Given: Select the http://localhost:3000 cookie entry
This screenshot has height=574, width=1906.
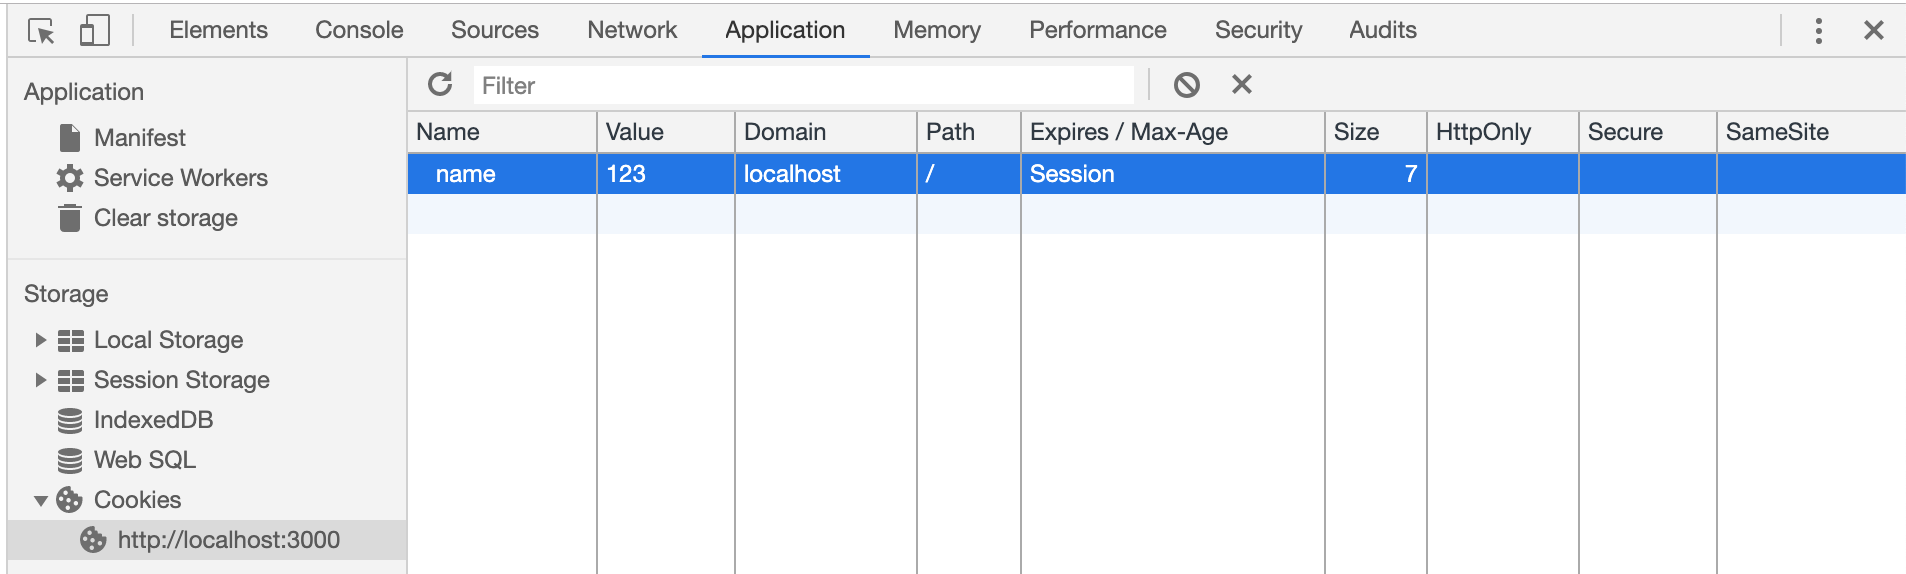Looking at the screenshot, I should [228, 540].
